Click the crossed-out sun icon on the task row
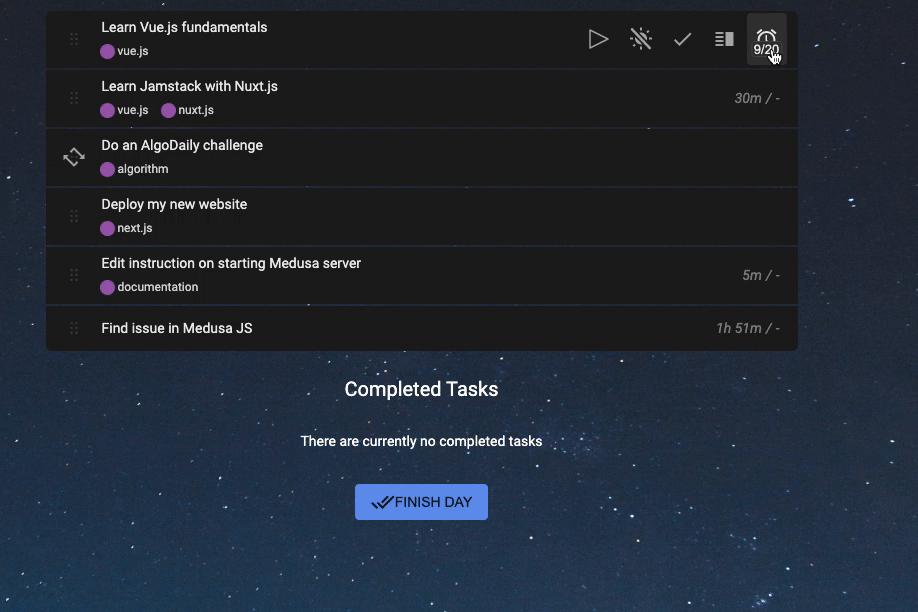The image size is (918, 612). coord(640,38)
